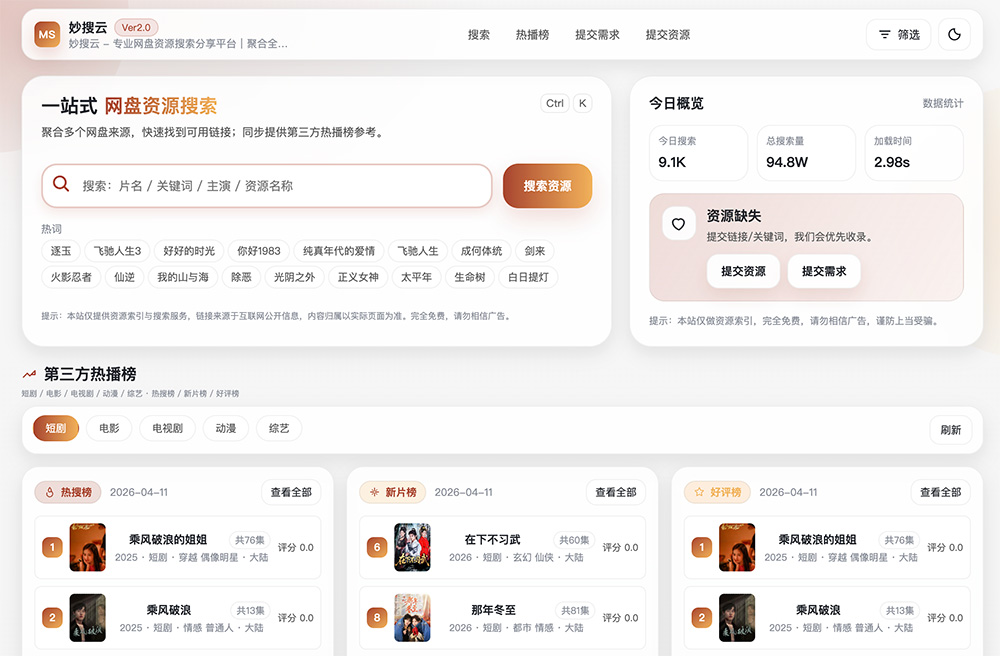The height and width of the screenshot is (656, 1000).
Task: Expand 查看全部 for the 热搜榜 list
Action: tap(291, 492)
